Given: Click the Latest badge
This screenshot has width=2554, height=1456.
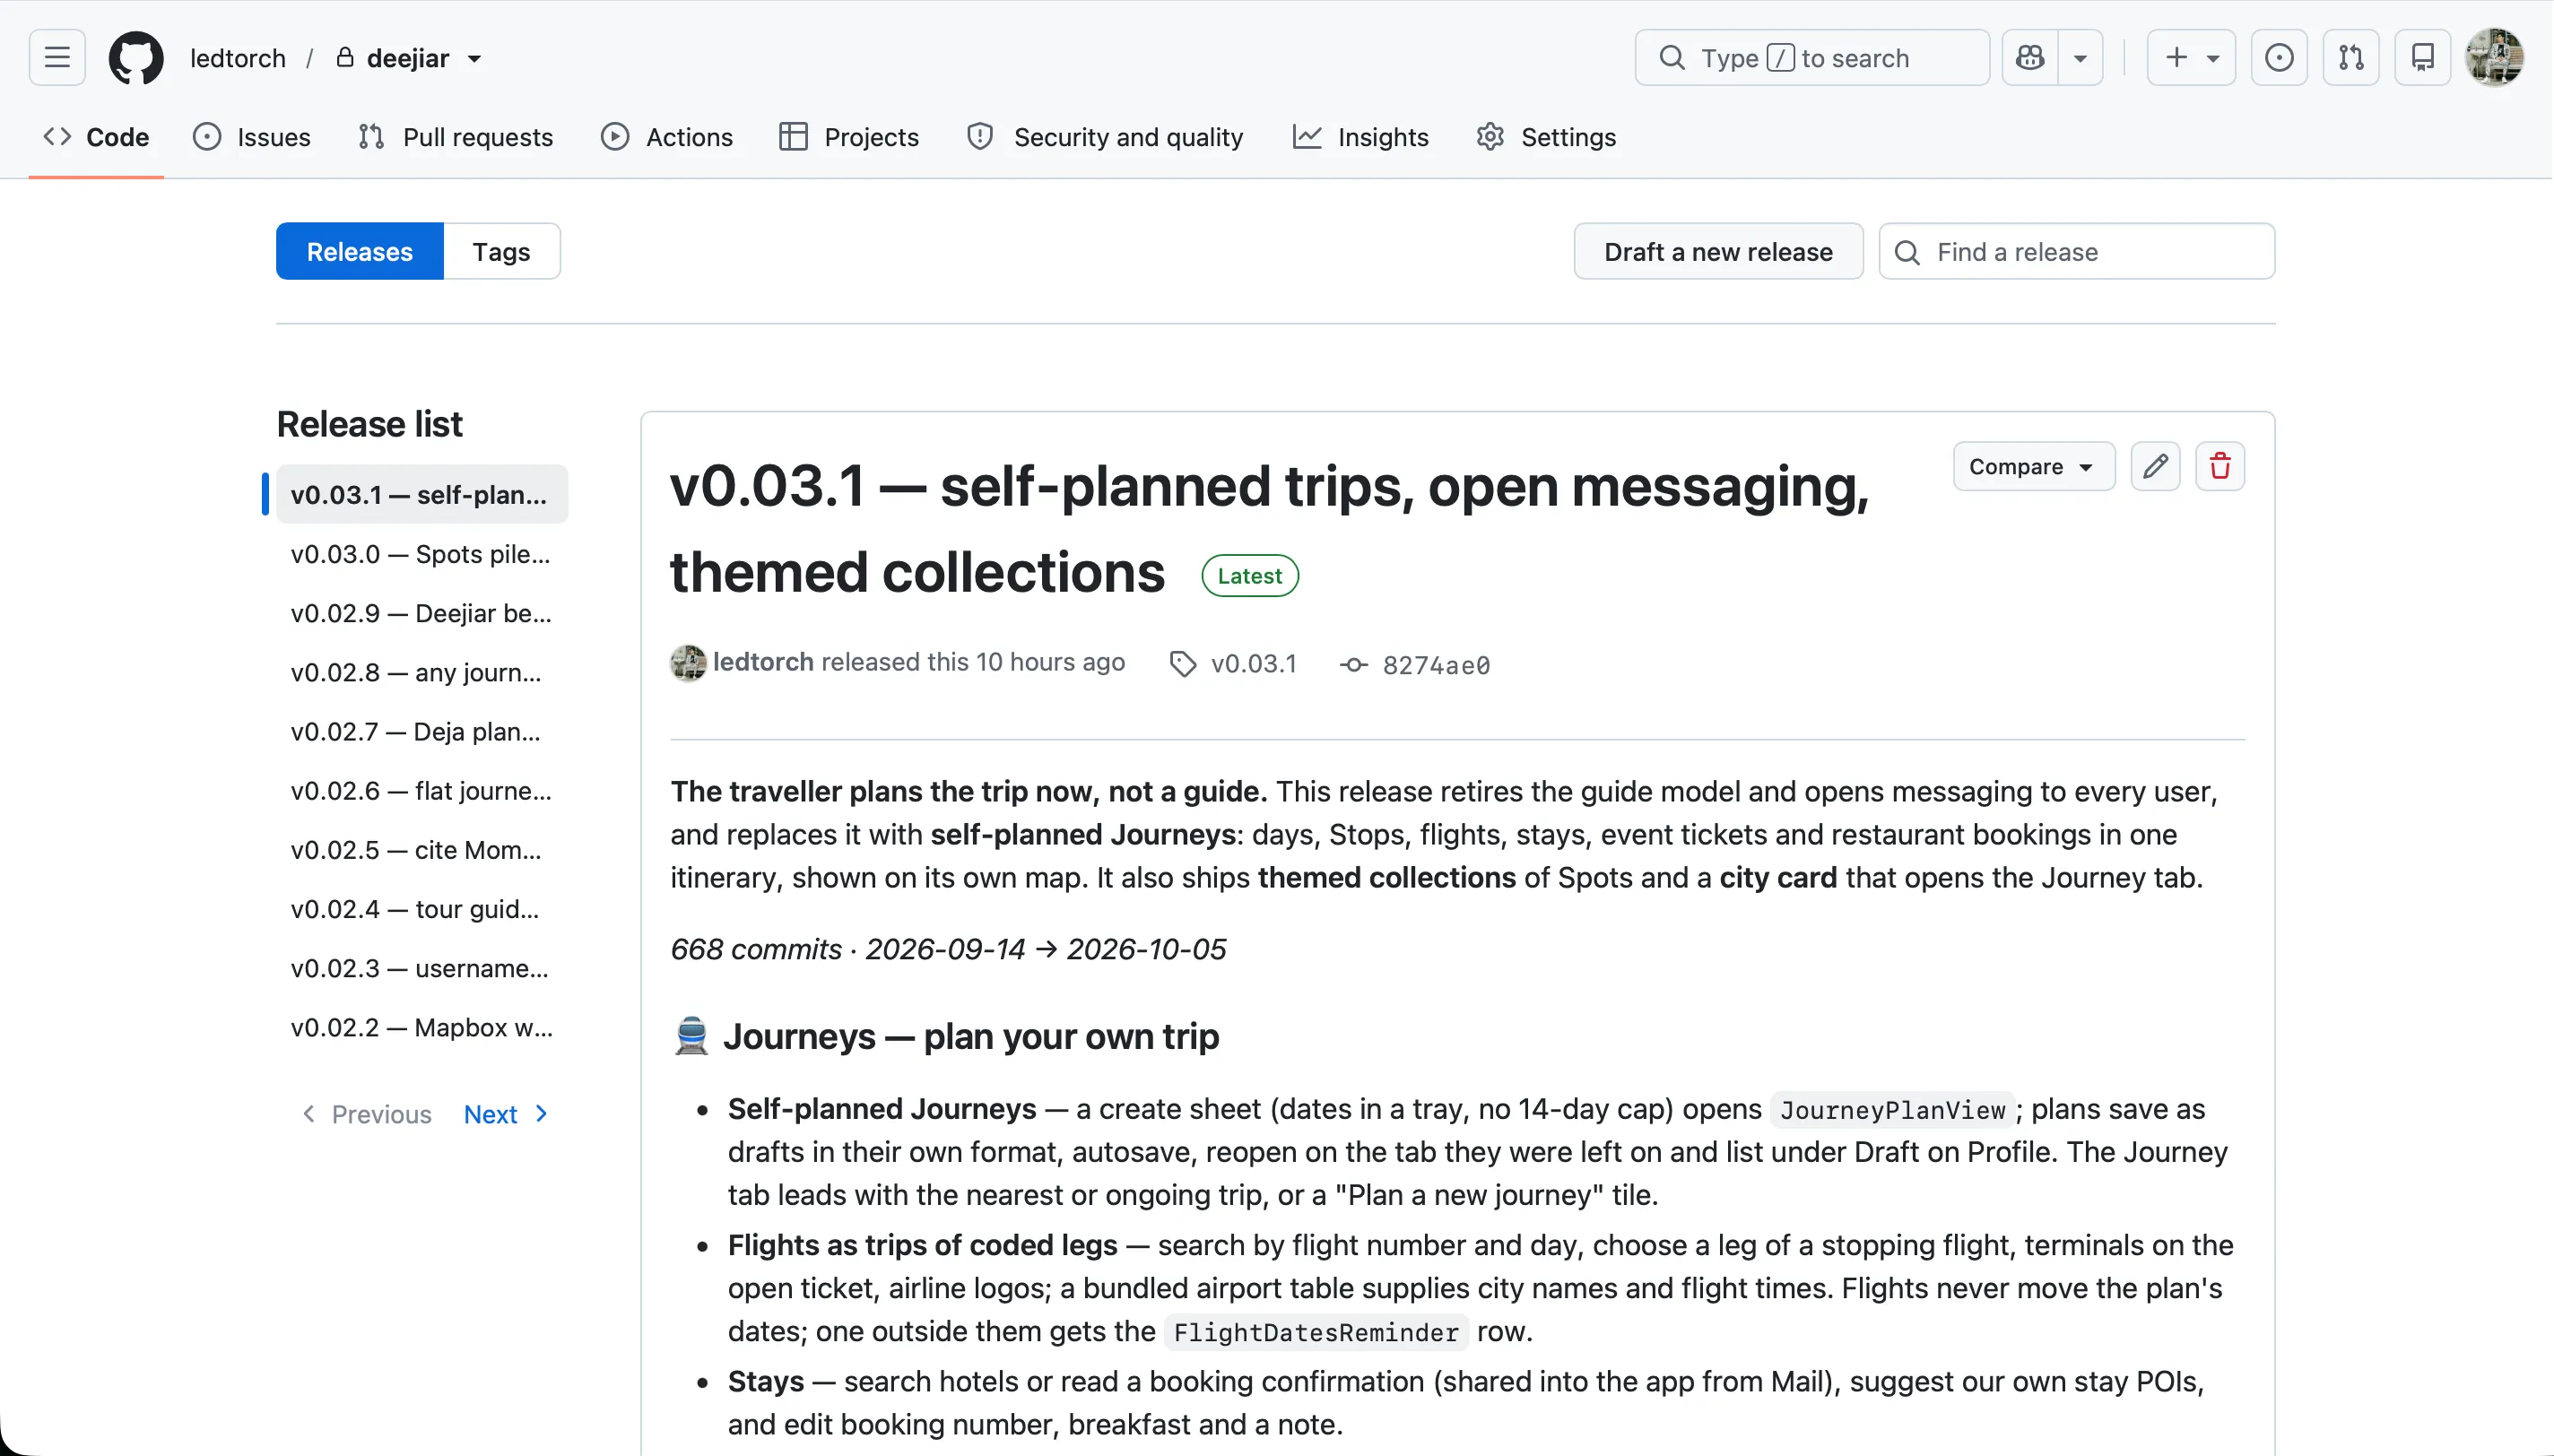Looking at the screenshot, I should [x=1250, y=576].
